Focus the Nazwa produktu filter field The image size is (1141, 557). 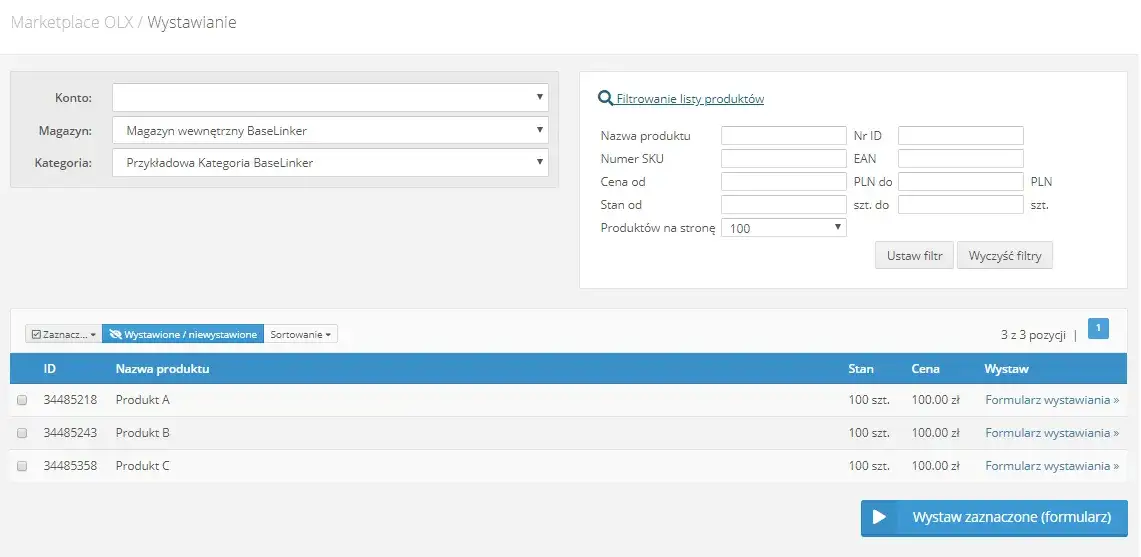[784, 135]
